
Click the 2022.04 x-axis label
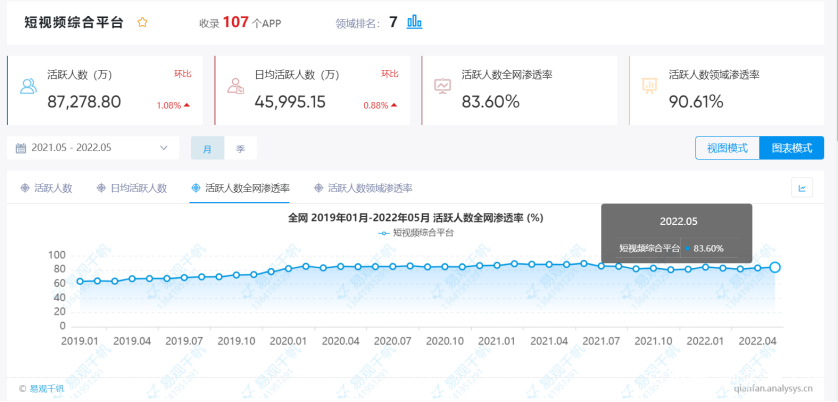coord(757,341)
